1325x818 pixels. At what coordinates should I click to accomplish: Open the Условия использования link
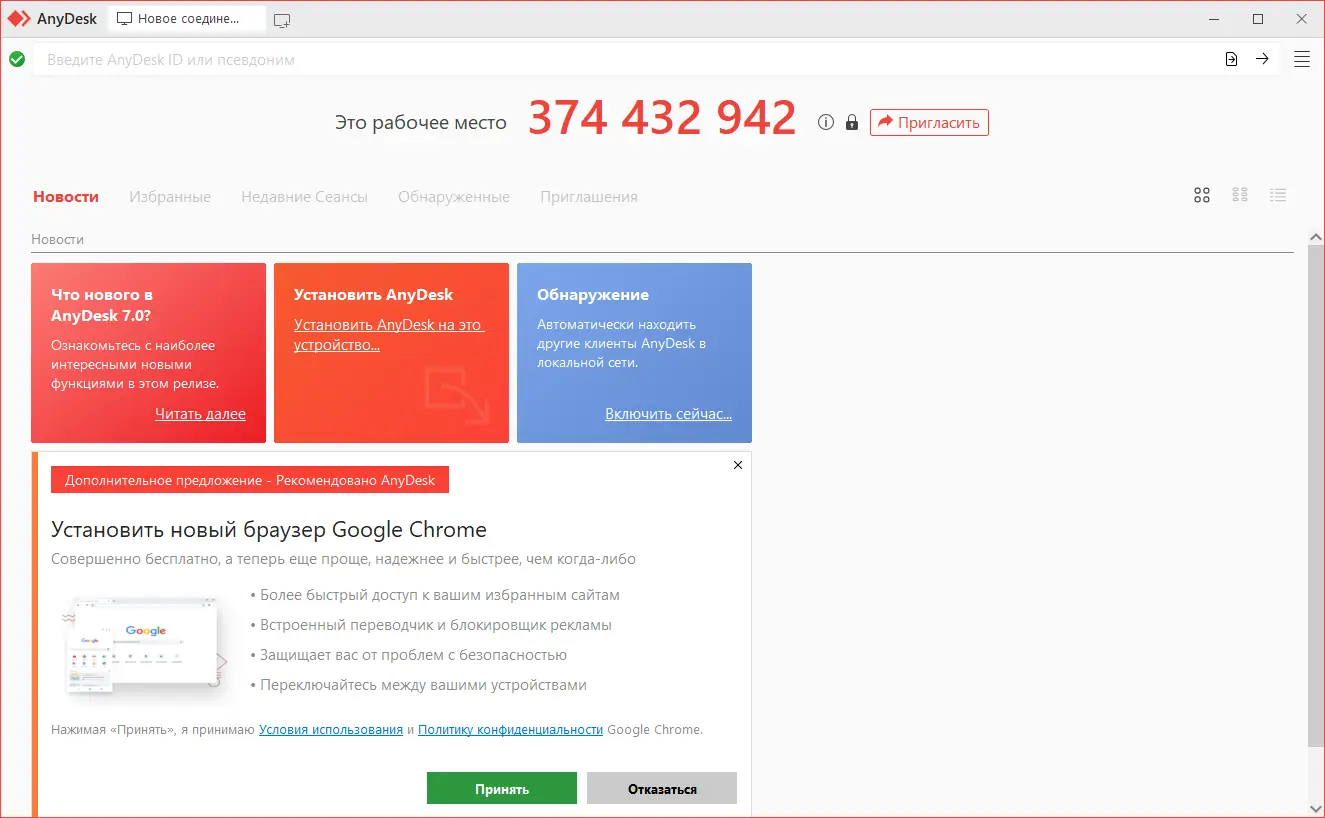[331, 730]
